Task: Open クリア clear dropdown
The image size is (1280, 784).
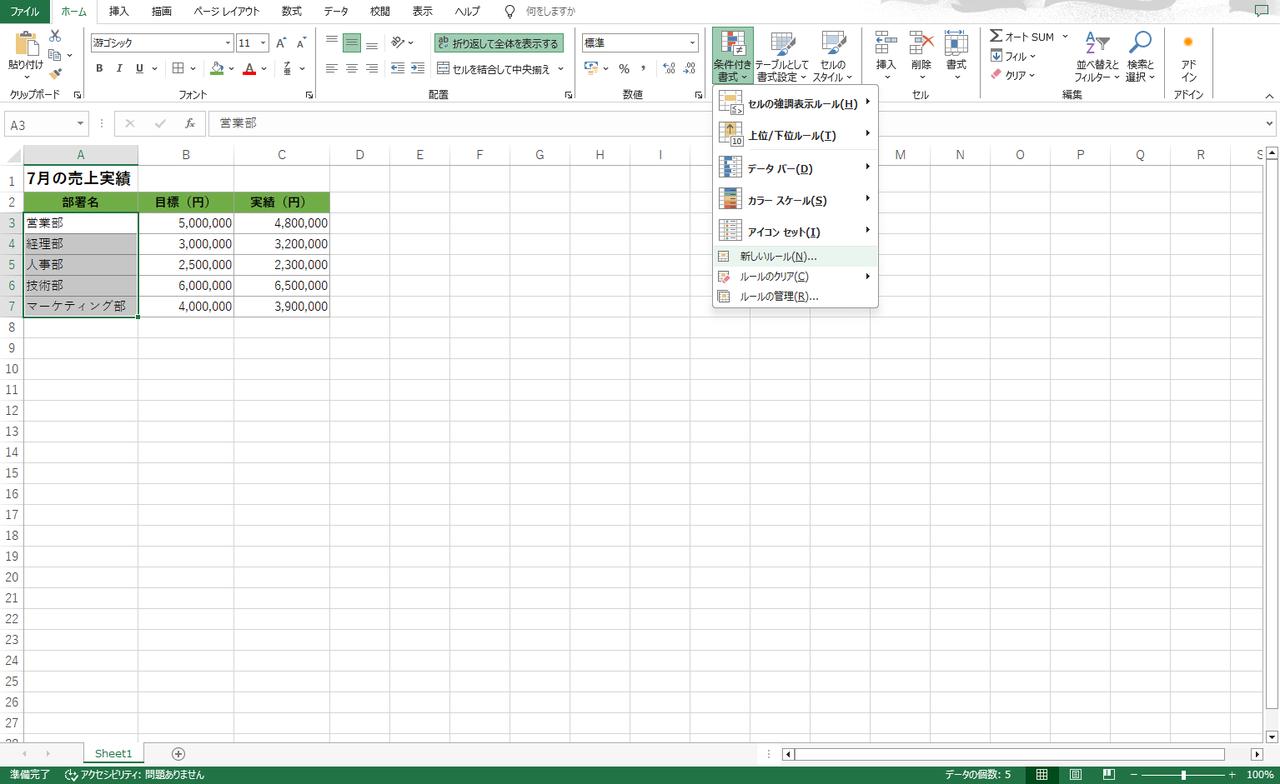Action: [1014, 75]
